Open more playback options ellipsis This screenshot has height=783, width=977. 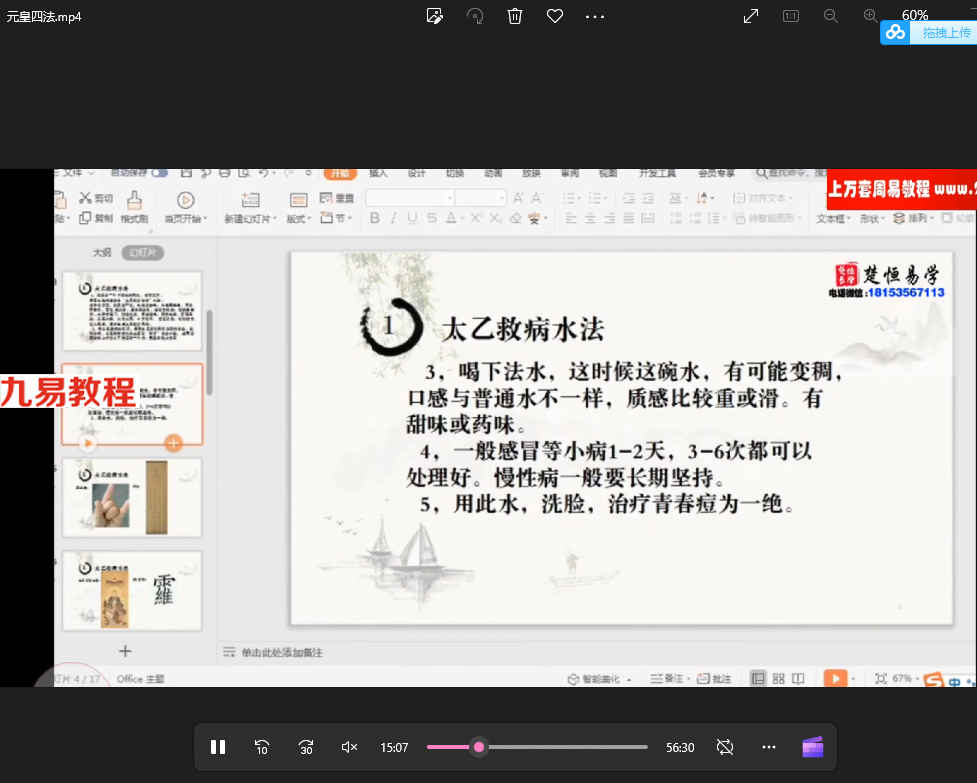pos(769,747)
